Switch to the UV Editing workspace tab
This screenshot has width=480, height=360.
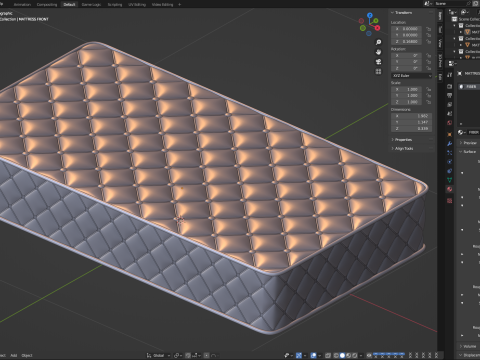click(x=137, y=4)
